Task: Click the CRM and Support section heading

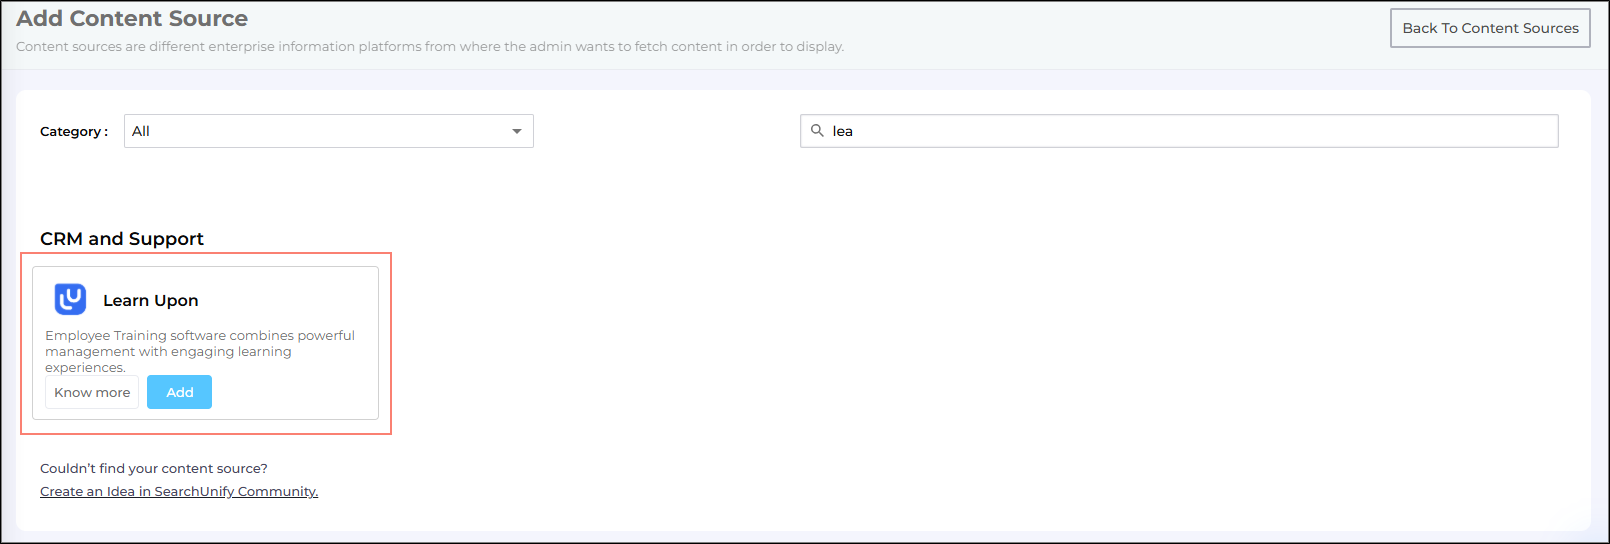Action: pos(122,238)
